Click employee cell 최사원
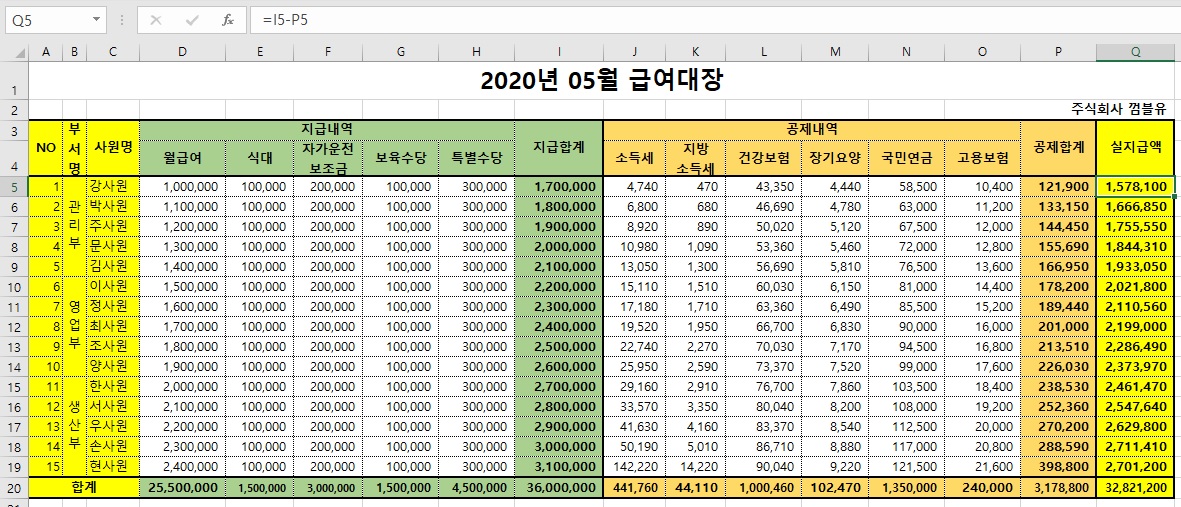This screenshot has height=507, width=1181. pyautogui.click(x=112, y=326)
